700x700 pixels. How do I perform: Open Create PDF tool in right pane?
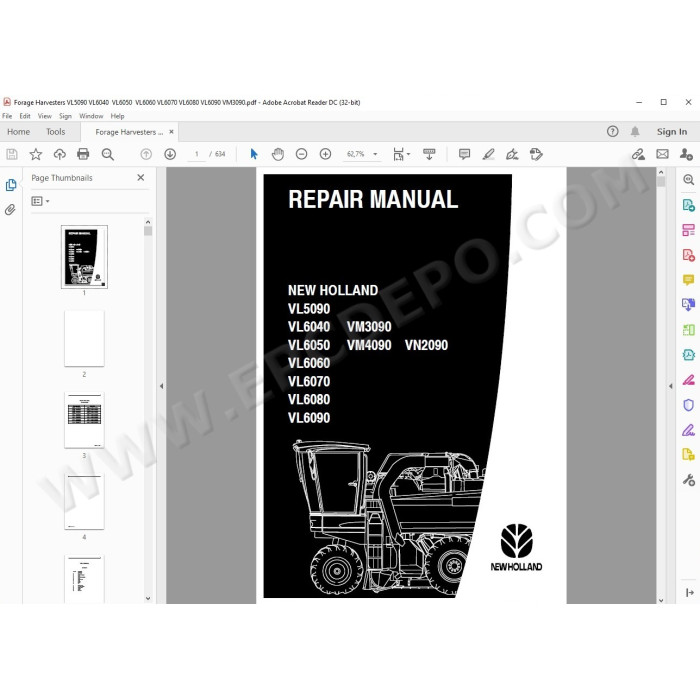coord(688,255)
